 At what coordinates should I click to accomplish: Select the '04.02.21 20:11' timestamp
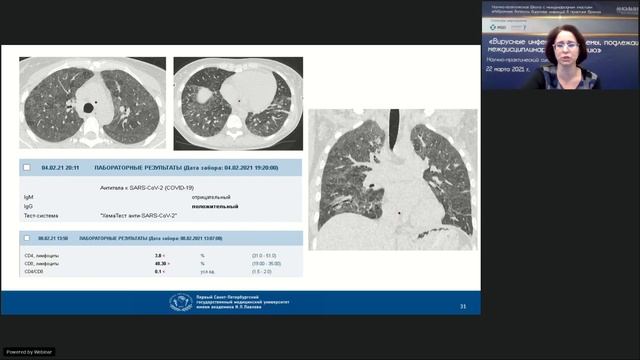click(x=60, y=168)
